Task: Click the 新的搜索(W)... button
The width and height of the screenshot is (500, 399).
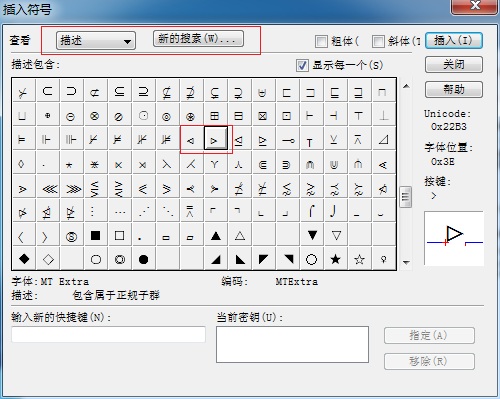Action: point(198,39)
